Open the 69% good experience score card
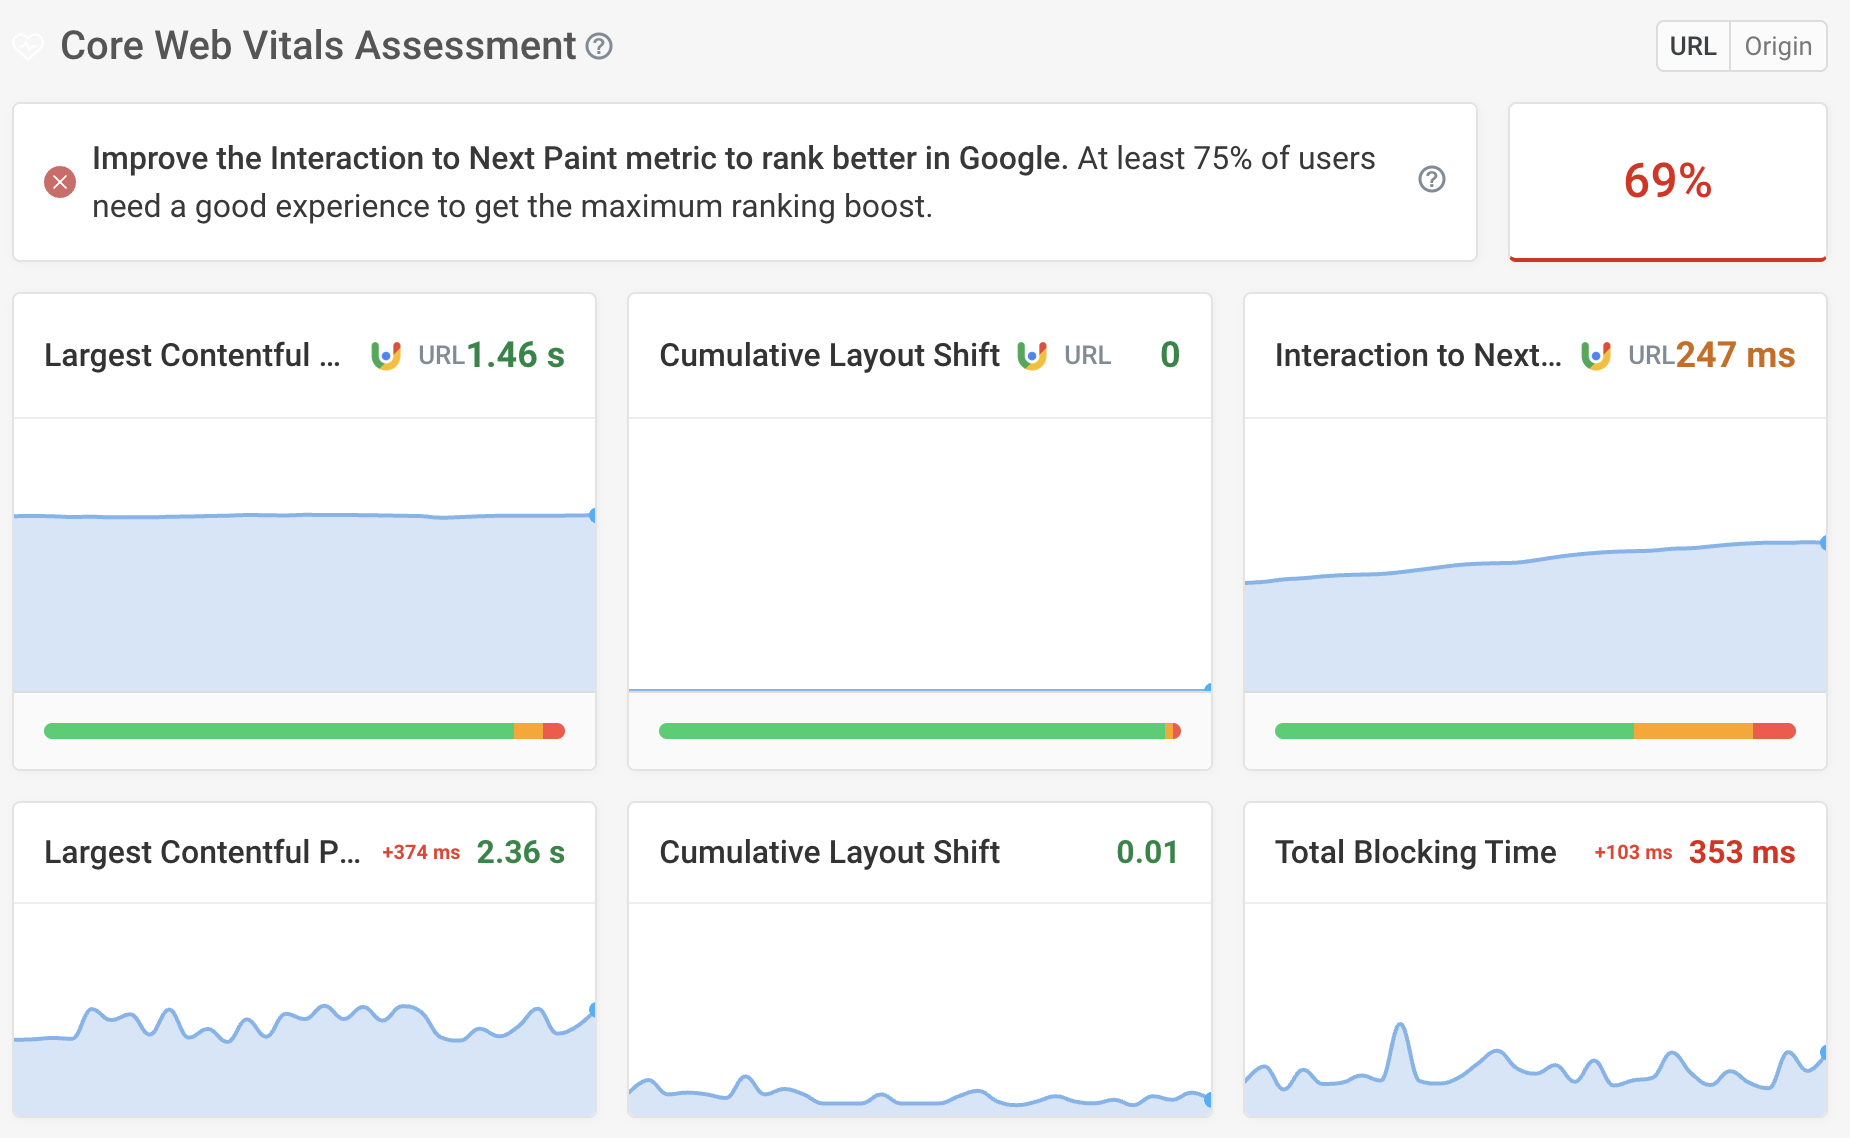1850x1138 pixels. coord(1667,181)
